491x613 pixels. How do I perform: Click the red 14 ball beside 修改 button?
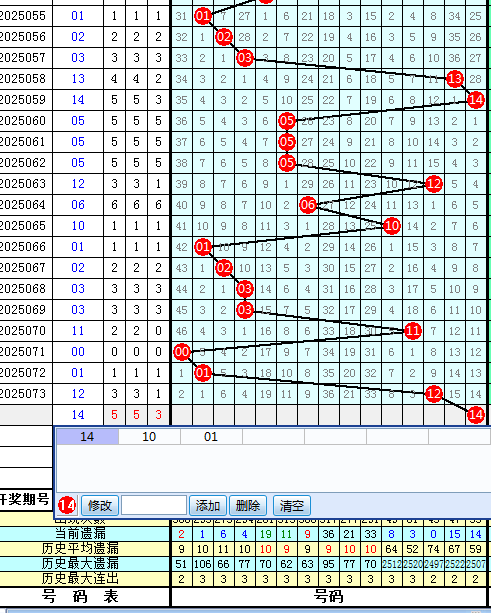point(67,505)
